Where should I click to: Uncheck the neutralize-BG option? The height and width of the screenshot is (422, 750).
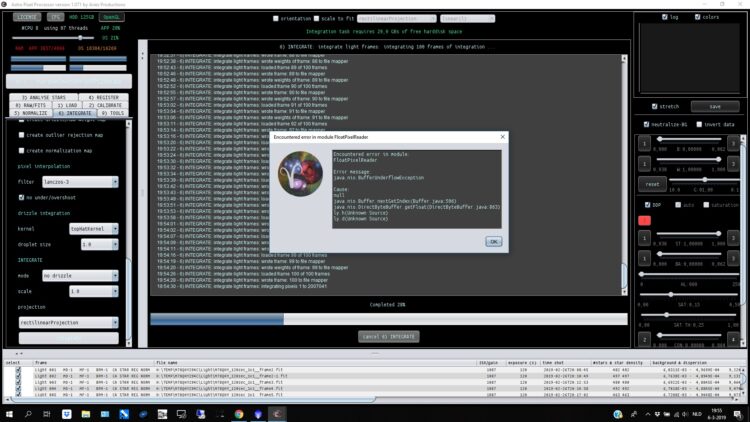[x=646, y=124]
